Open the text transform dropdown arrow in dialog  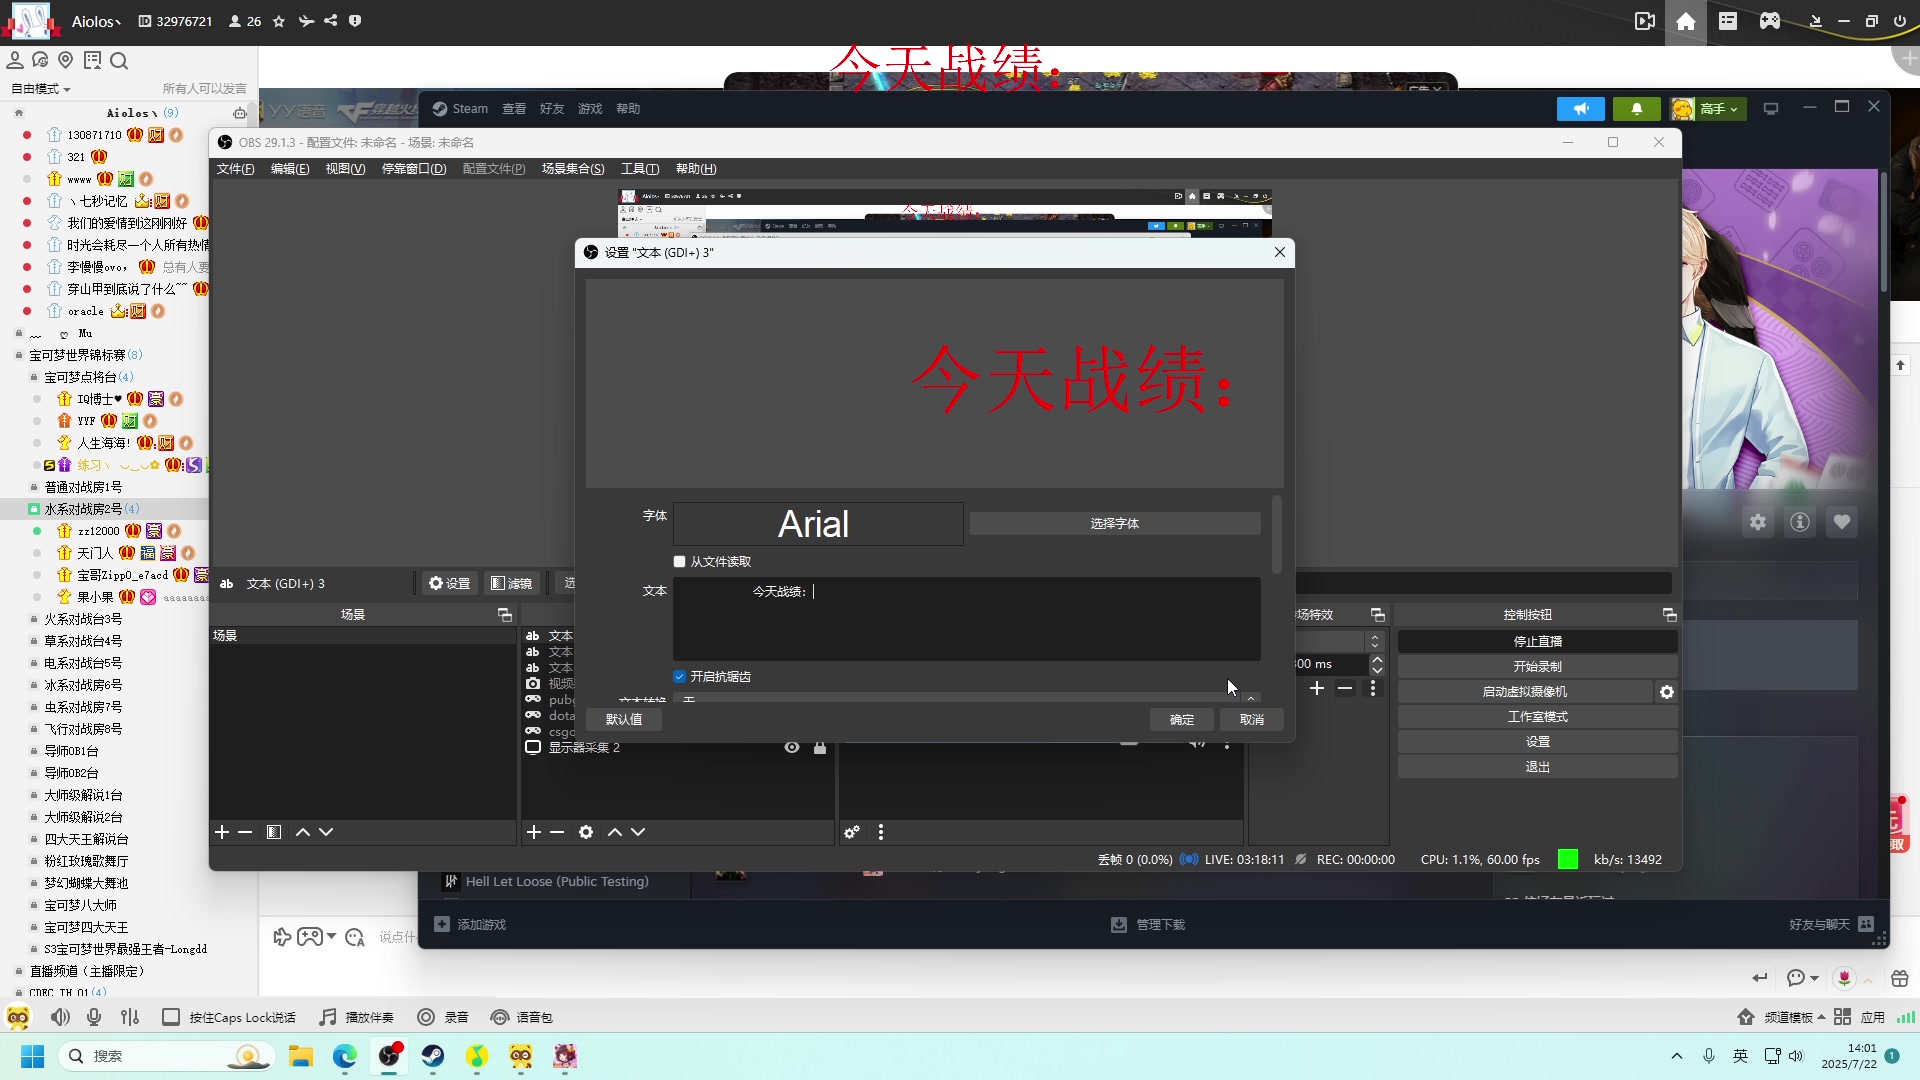point(1251,699)
